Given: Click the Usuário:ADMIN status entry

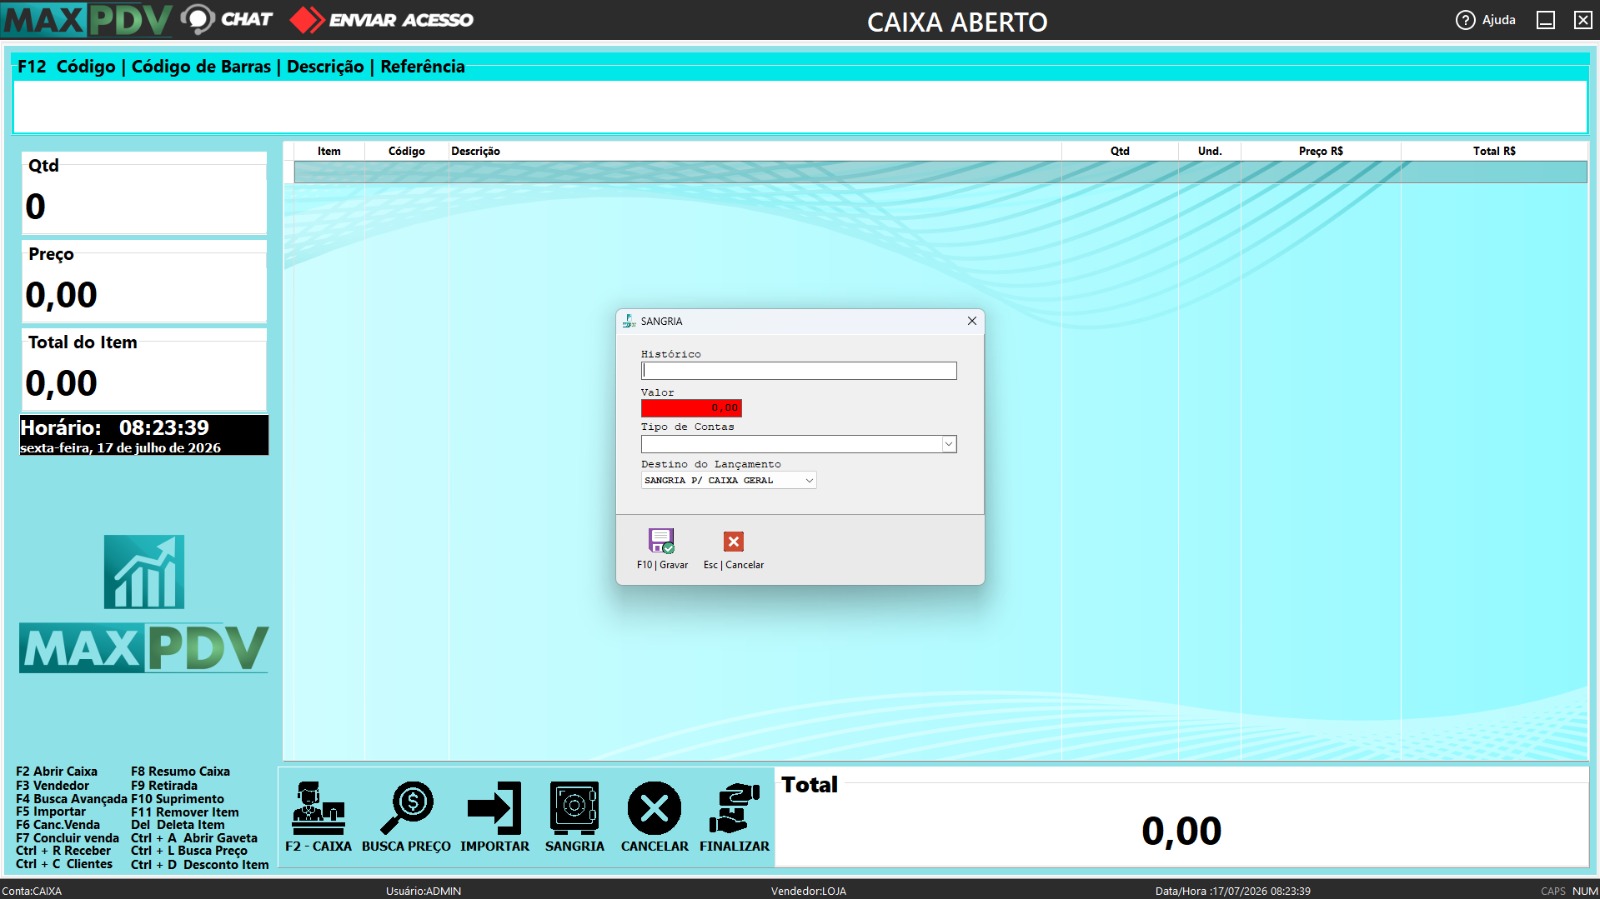Looking at the screenshot, I should 423,891.
